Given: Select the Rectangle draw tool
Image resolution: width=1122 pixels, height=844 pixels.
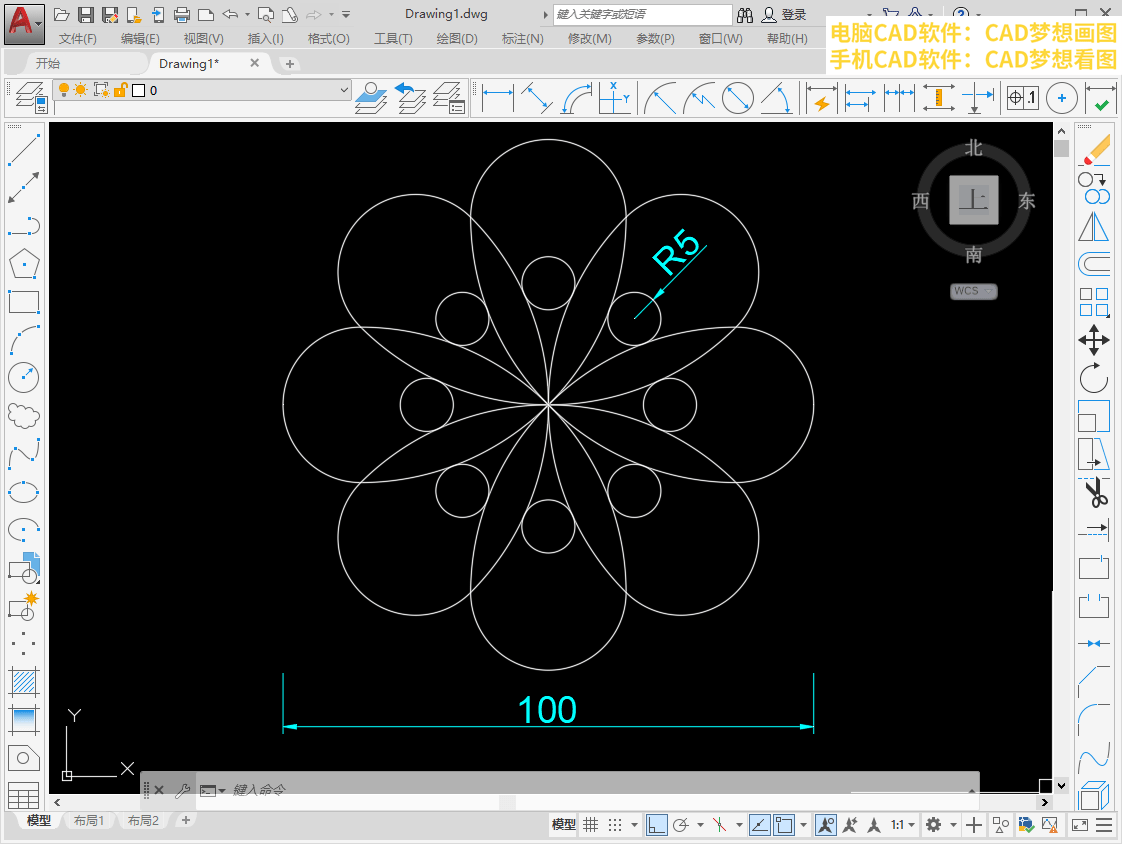Looking at the screenshot, I should [x=24, y=301].
